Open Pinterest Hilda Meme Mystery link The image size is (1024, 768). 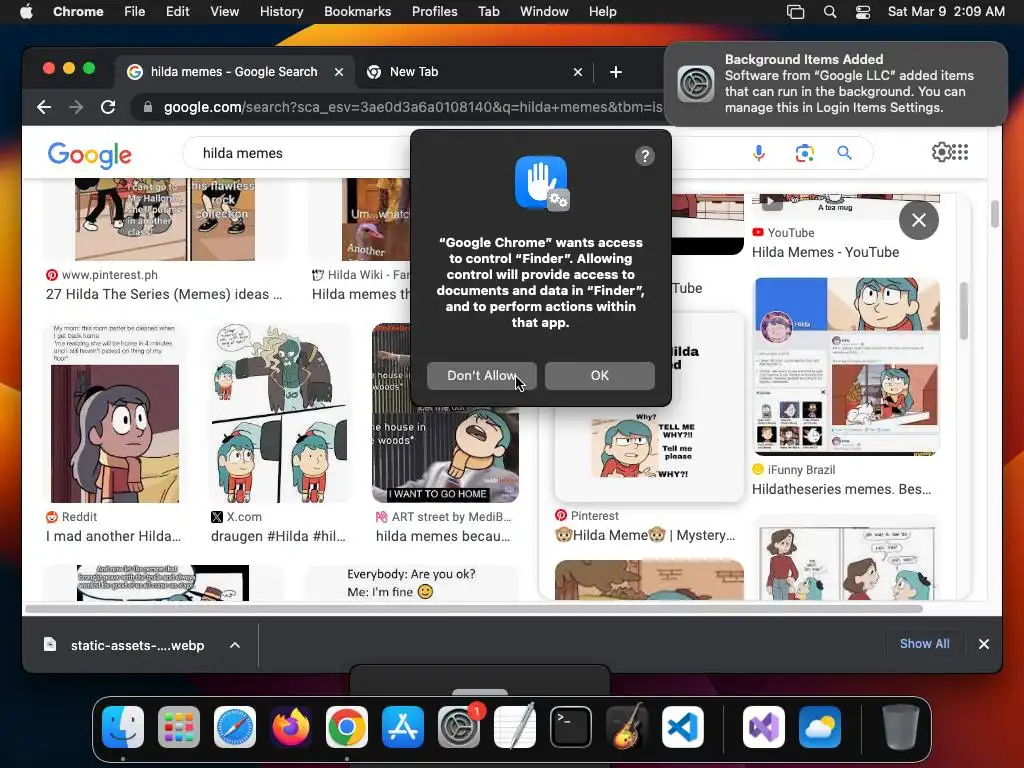[645, 535]
